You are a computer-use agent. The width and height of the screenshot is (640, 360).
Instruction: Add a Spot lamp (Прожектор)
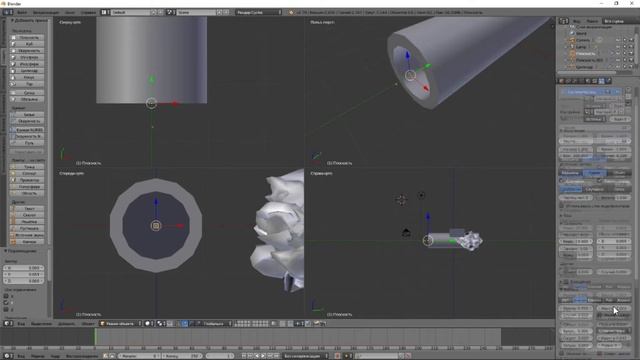[x=28, y=180]
